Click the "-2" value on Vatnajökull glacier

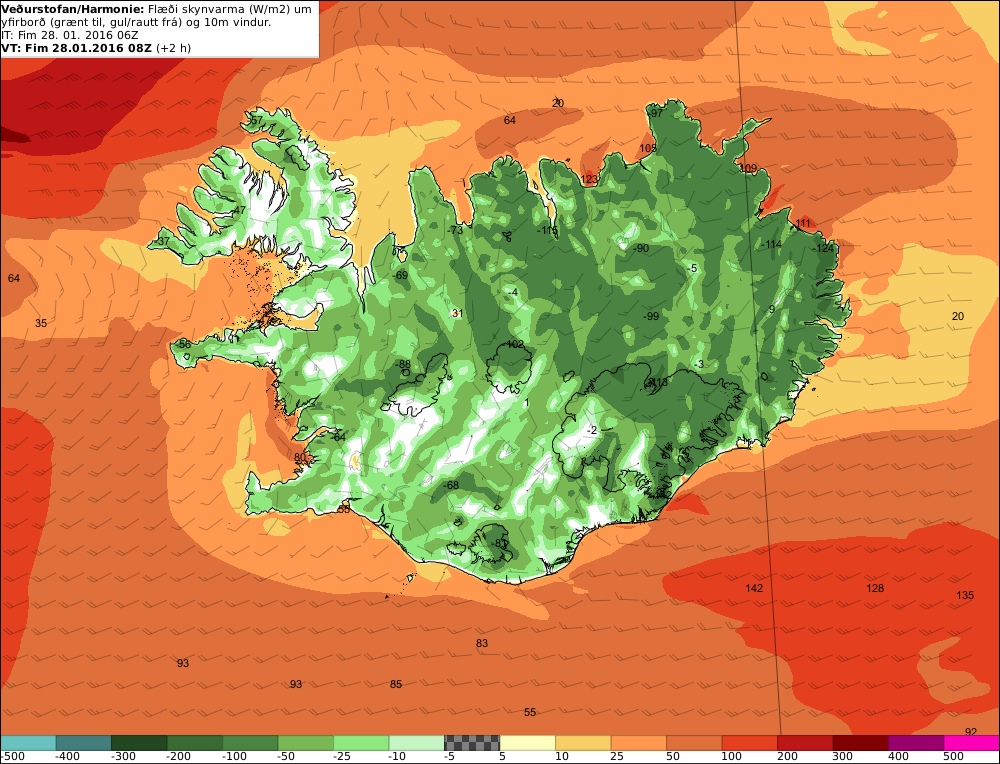click(x=592, y=430)
